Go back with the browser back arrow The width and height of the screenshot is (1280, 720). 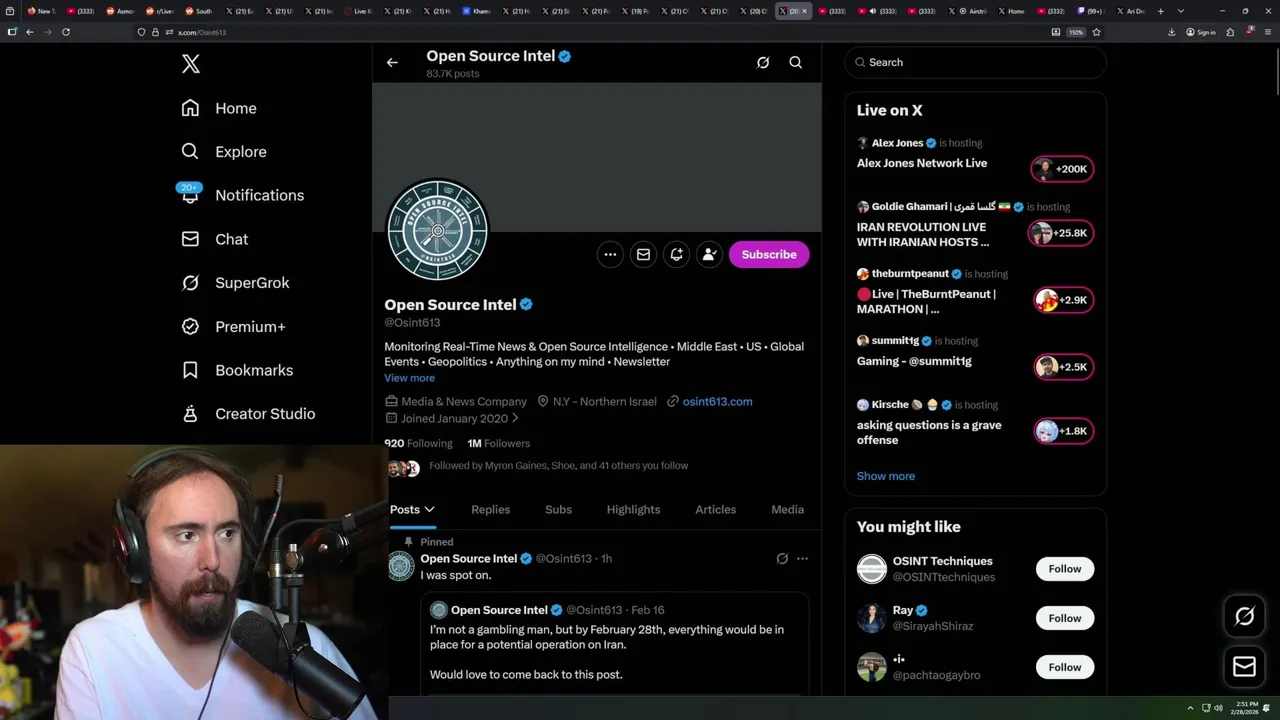(29, 32)
